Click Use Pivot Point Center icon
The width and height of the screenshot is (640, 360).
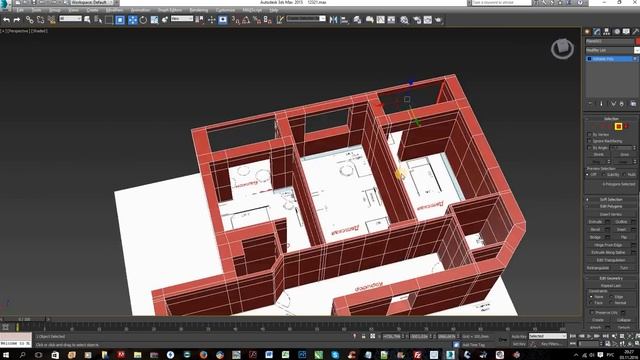tap(200, 20)
